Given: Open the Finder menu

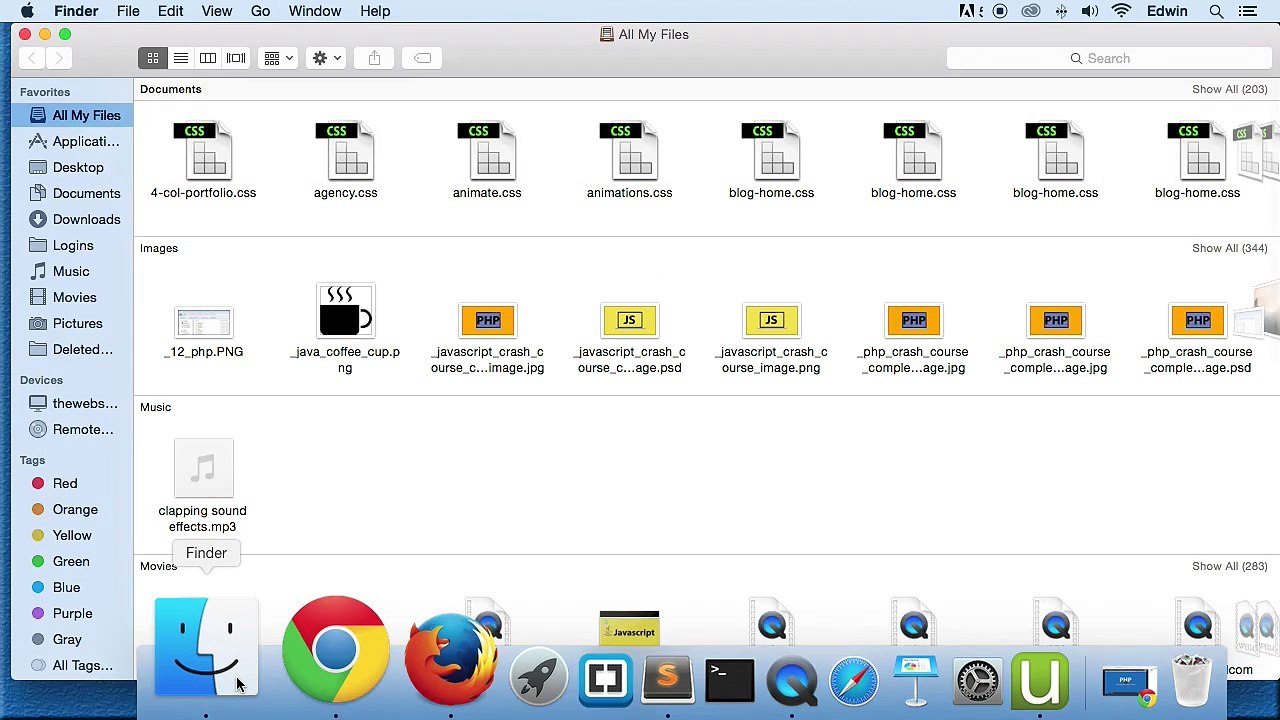Looking at the screenshot, I should click(x=76, y=11).
